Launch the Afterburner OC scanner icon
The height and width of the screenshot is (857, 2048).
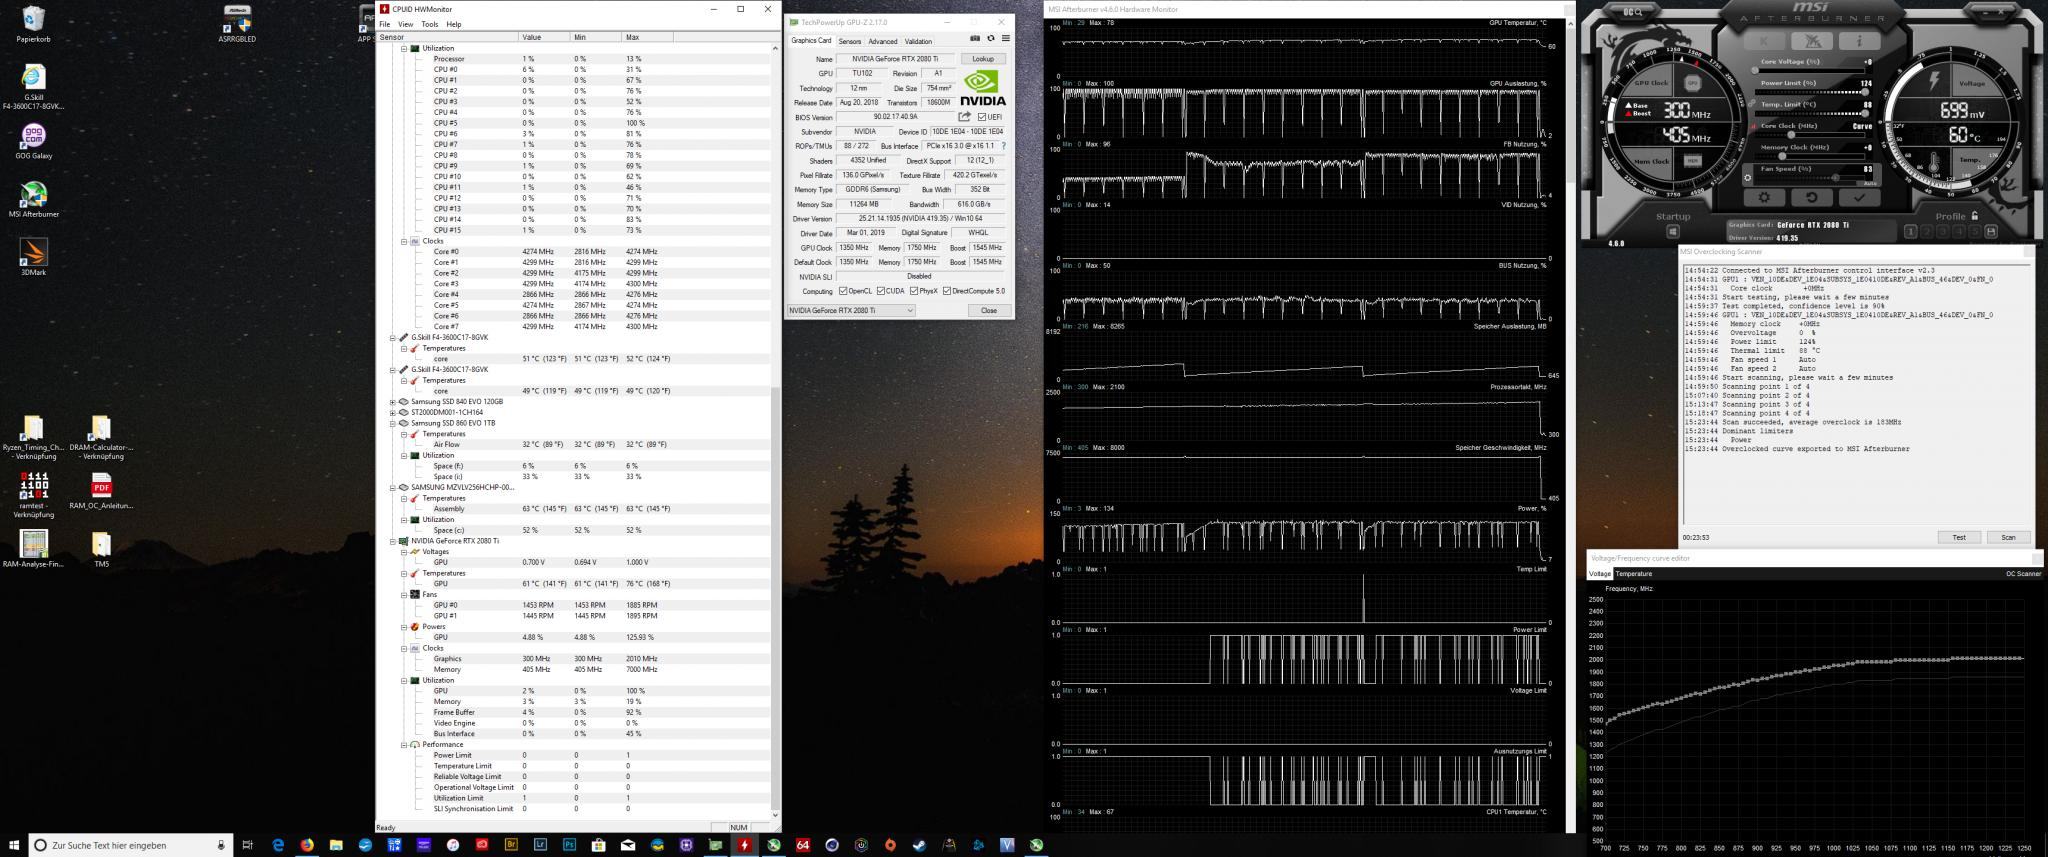click(1632, 12)
